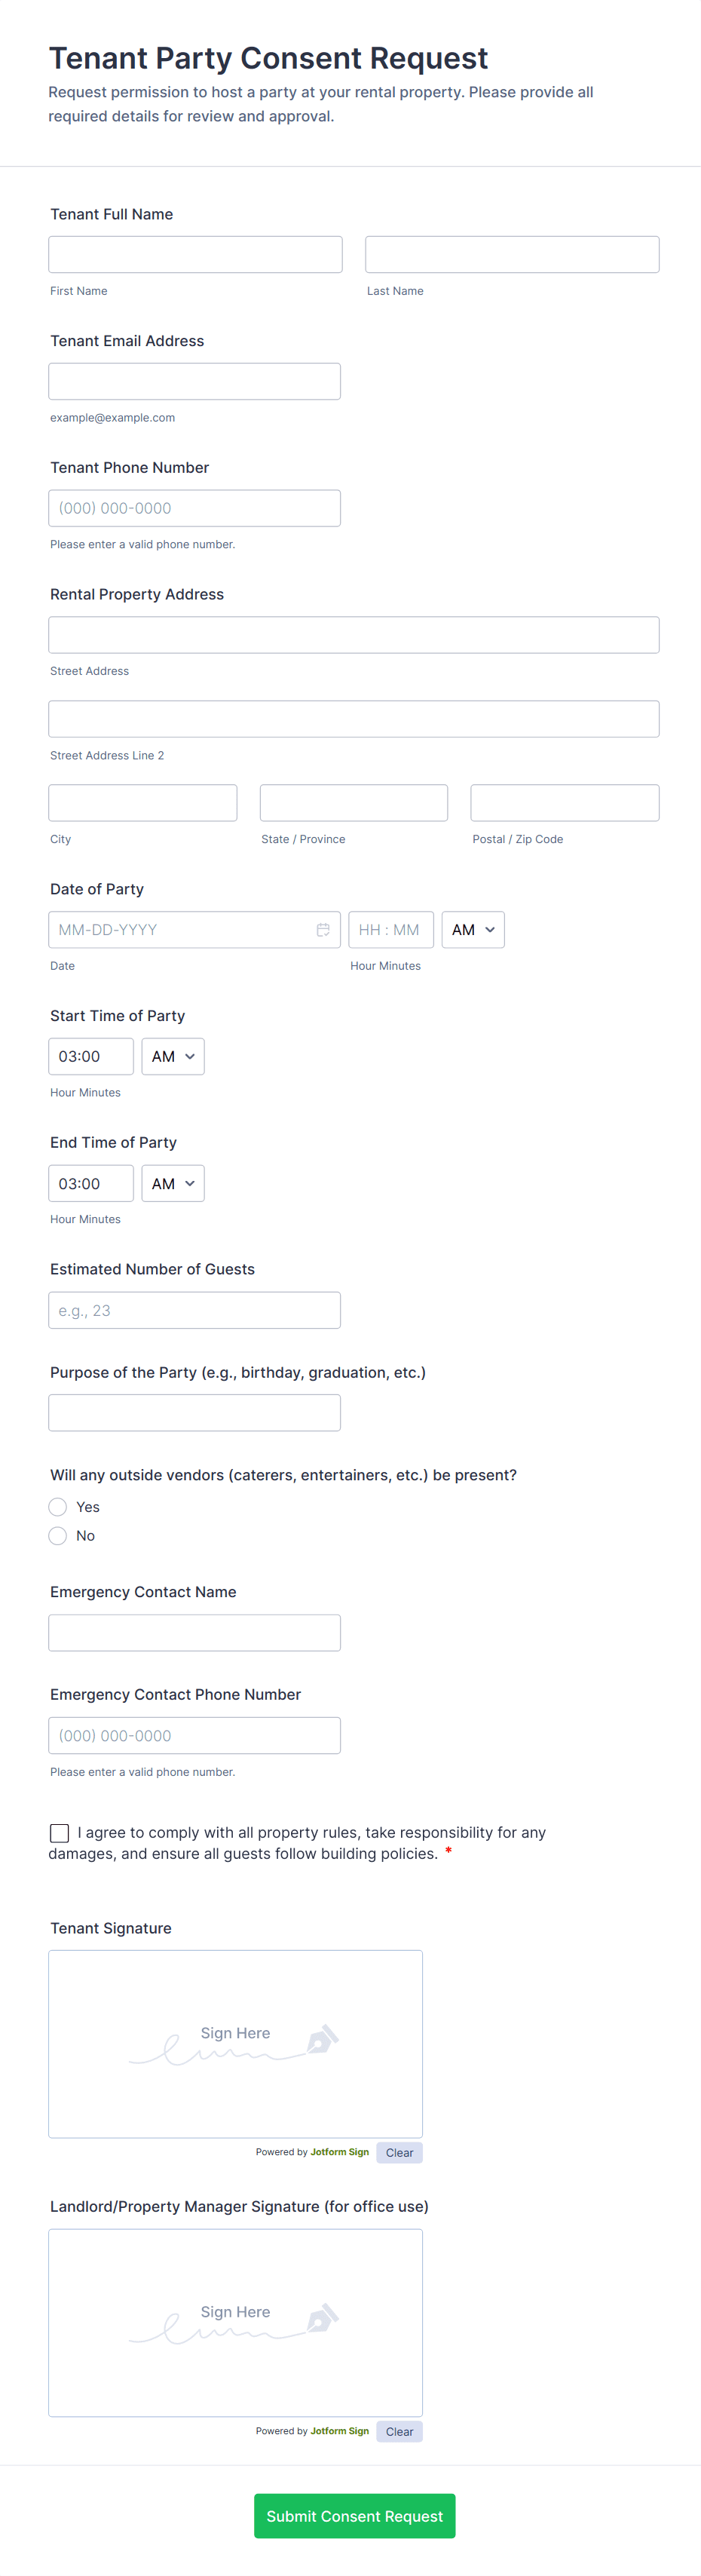The height and width of the screenshot is (2576, 701).
Task: Click the Street Address Line 2 field
Action: tap(353, 719)
